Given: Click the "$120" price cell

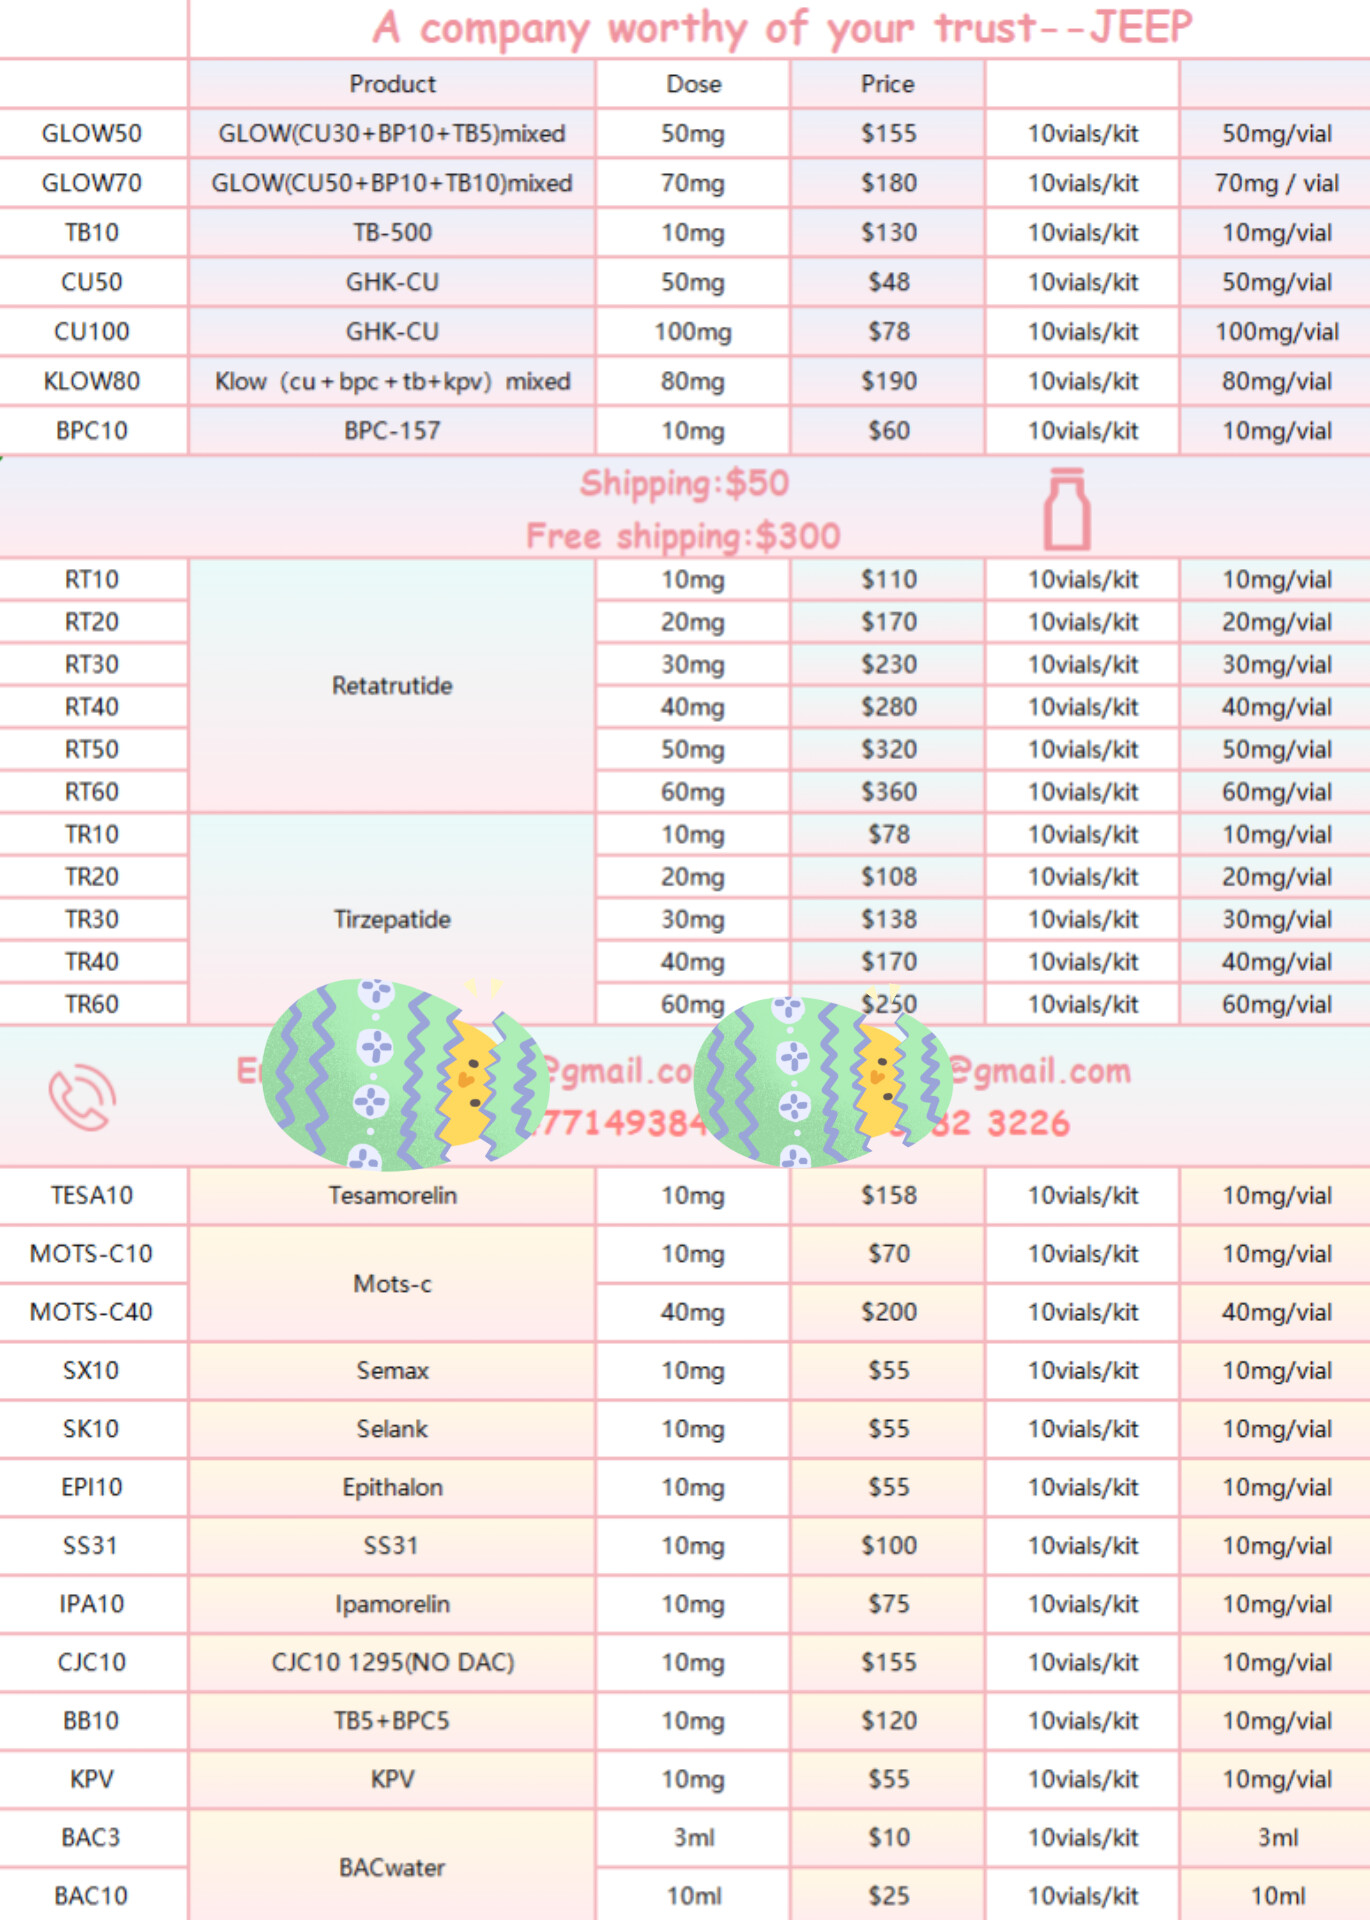Looking at the screenshot, I should 889,1721.
